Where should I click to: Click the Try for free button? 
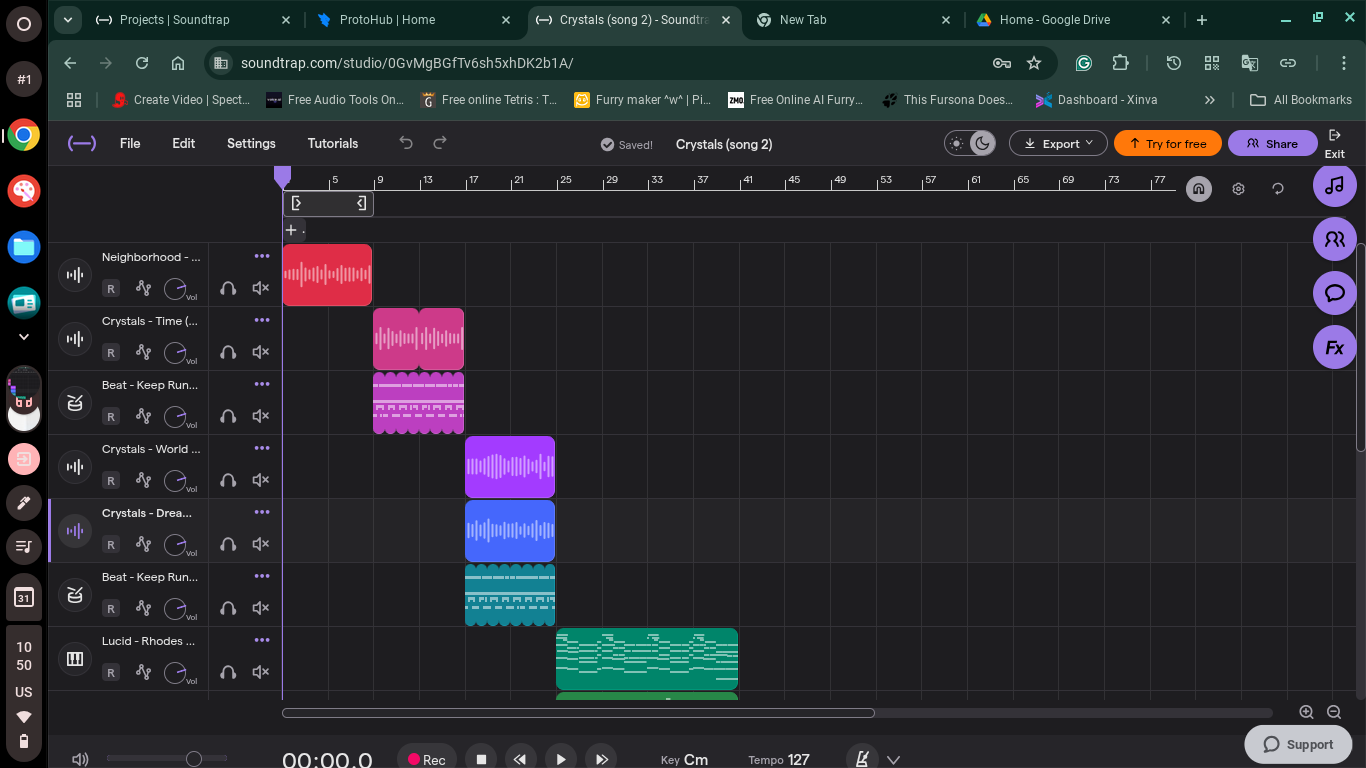tap(1167, 143)
